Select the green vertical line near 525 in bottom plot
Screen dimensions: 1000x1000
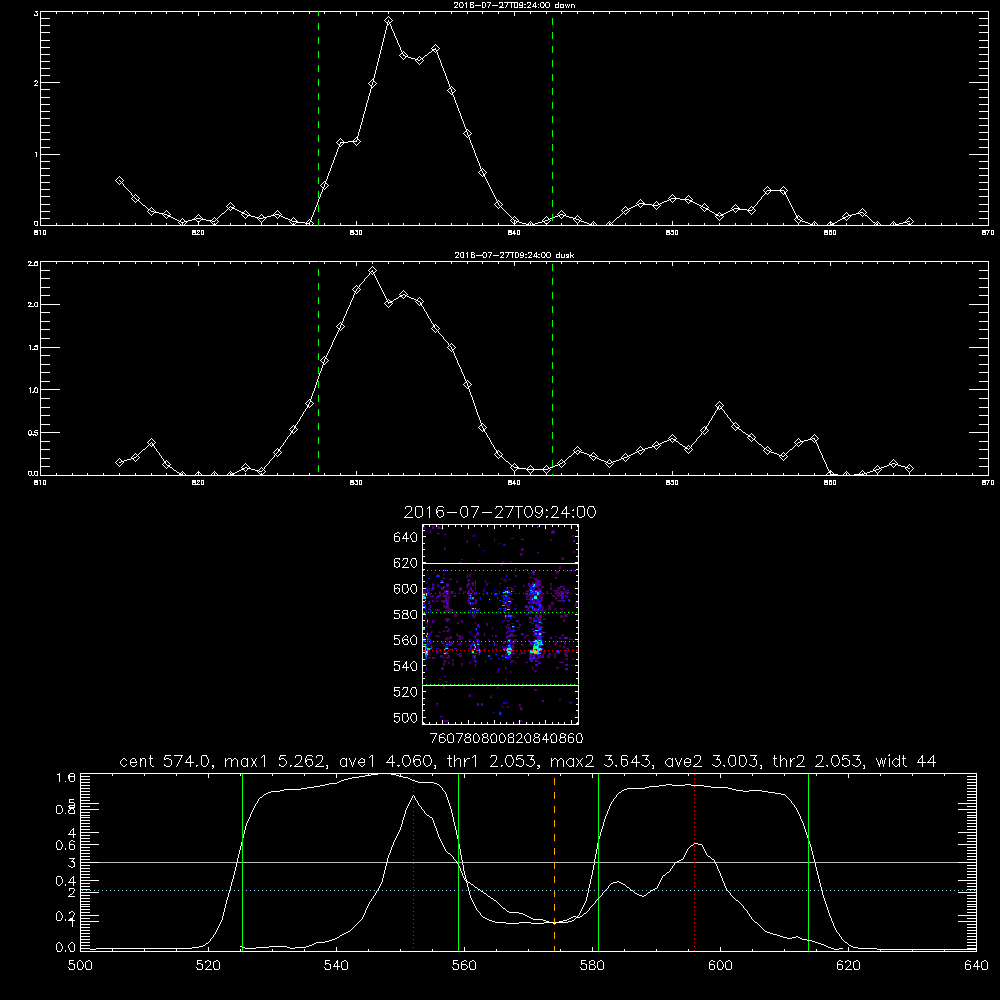pos(242,861)
